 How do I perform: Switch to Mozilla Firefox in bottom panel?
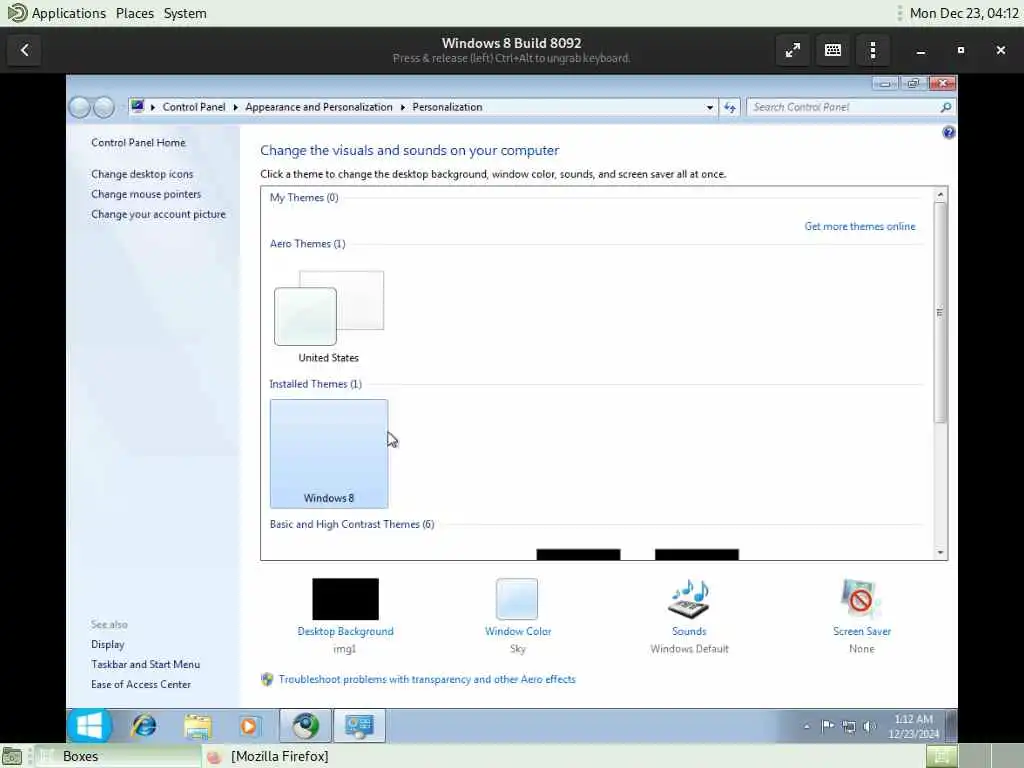tap(268, 756)
